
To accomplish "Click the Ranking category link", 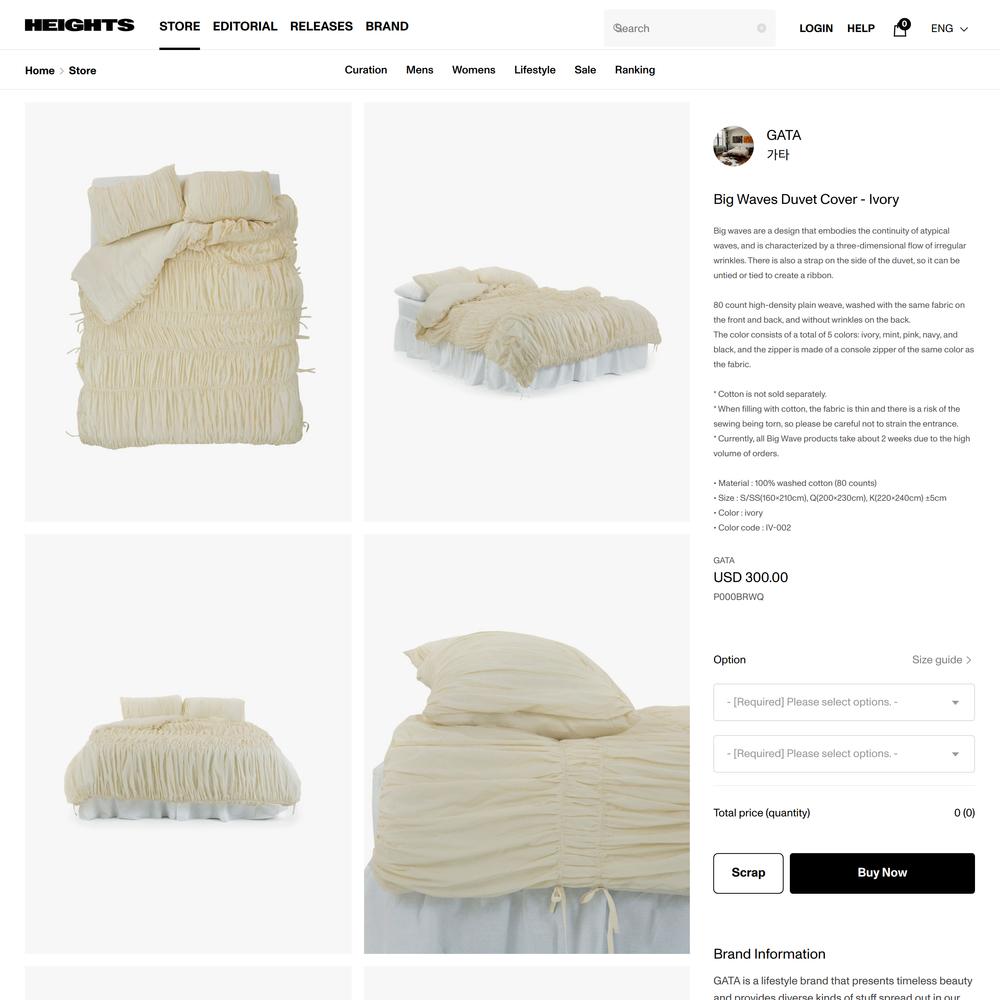I will pos(635,70).
